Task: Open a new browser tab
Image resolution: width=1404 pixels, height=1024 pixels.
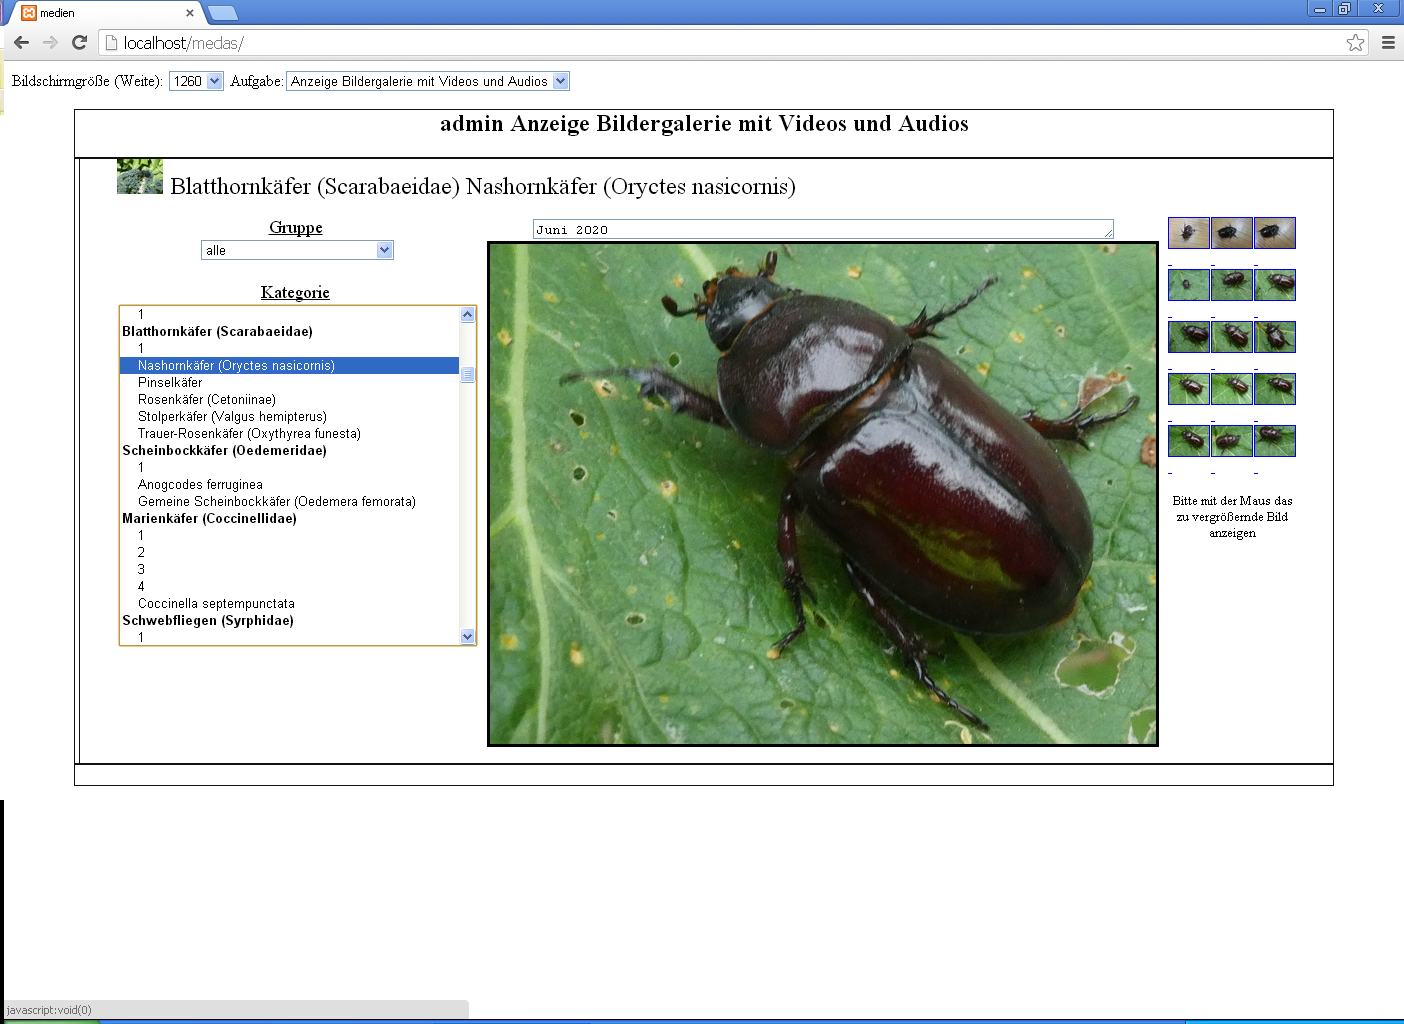Action: (x=222, y=13)
